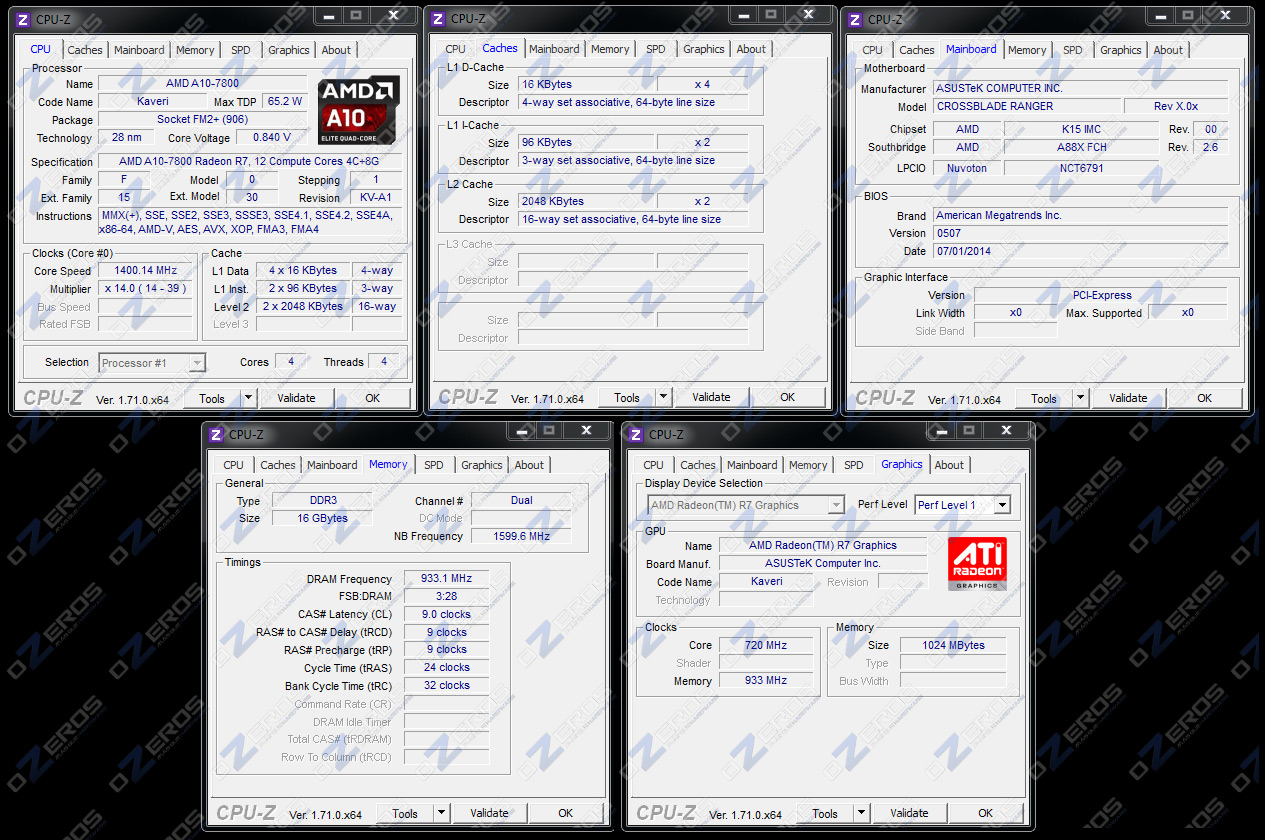Viewport: 1265px width, 840px height.
Task: Close the Caches CPU-Z window
Action: [x=811, y=15]
